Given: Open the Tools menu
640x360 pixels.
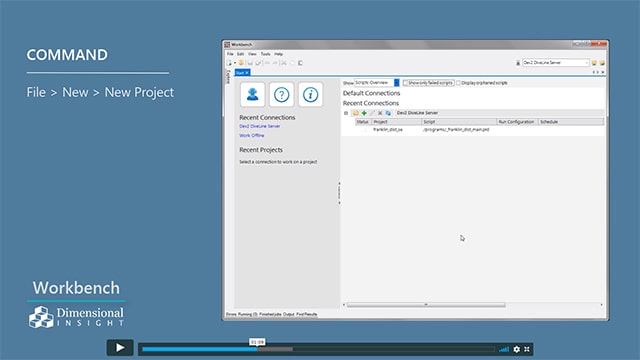Looking at the screenshot, I should click(x=265, y=54).
